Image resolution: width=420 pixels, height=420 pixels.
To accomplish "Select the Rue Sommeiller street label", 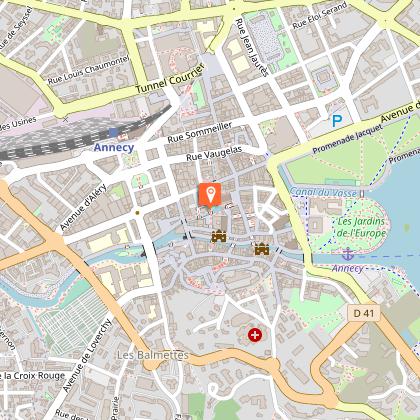I will pos(199,133).
